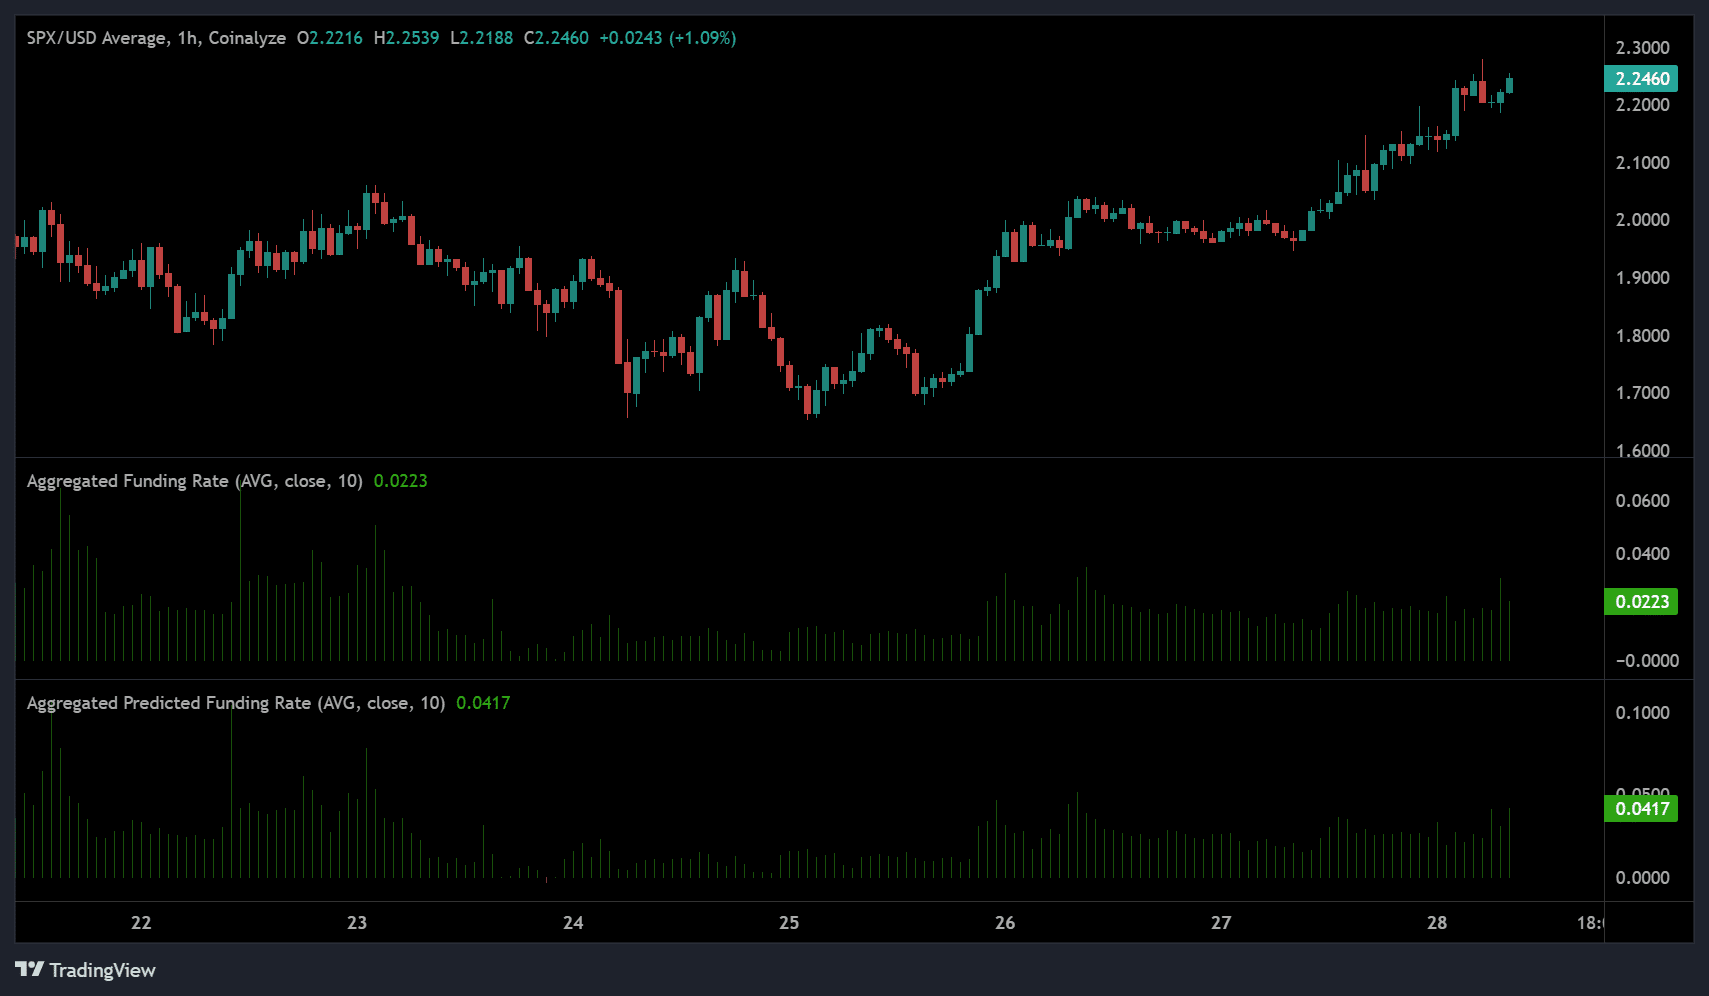Click the +0.0243 (+1.09%) change value
Viewport: 1709px width, 996px height.
(x=667, y=38)
